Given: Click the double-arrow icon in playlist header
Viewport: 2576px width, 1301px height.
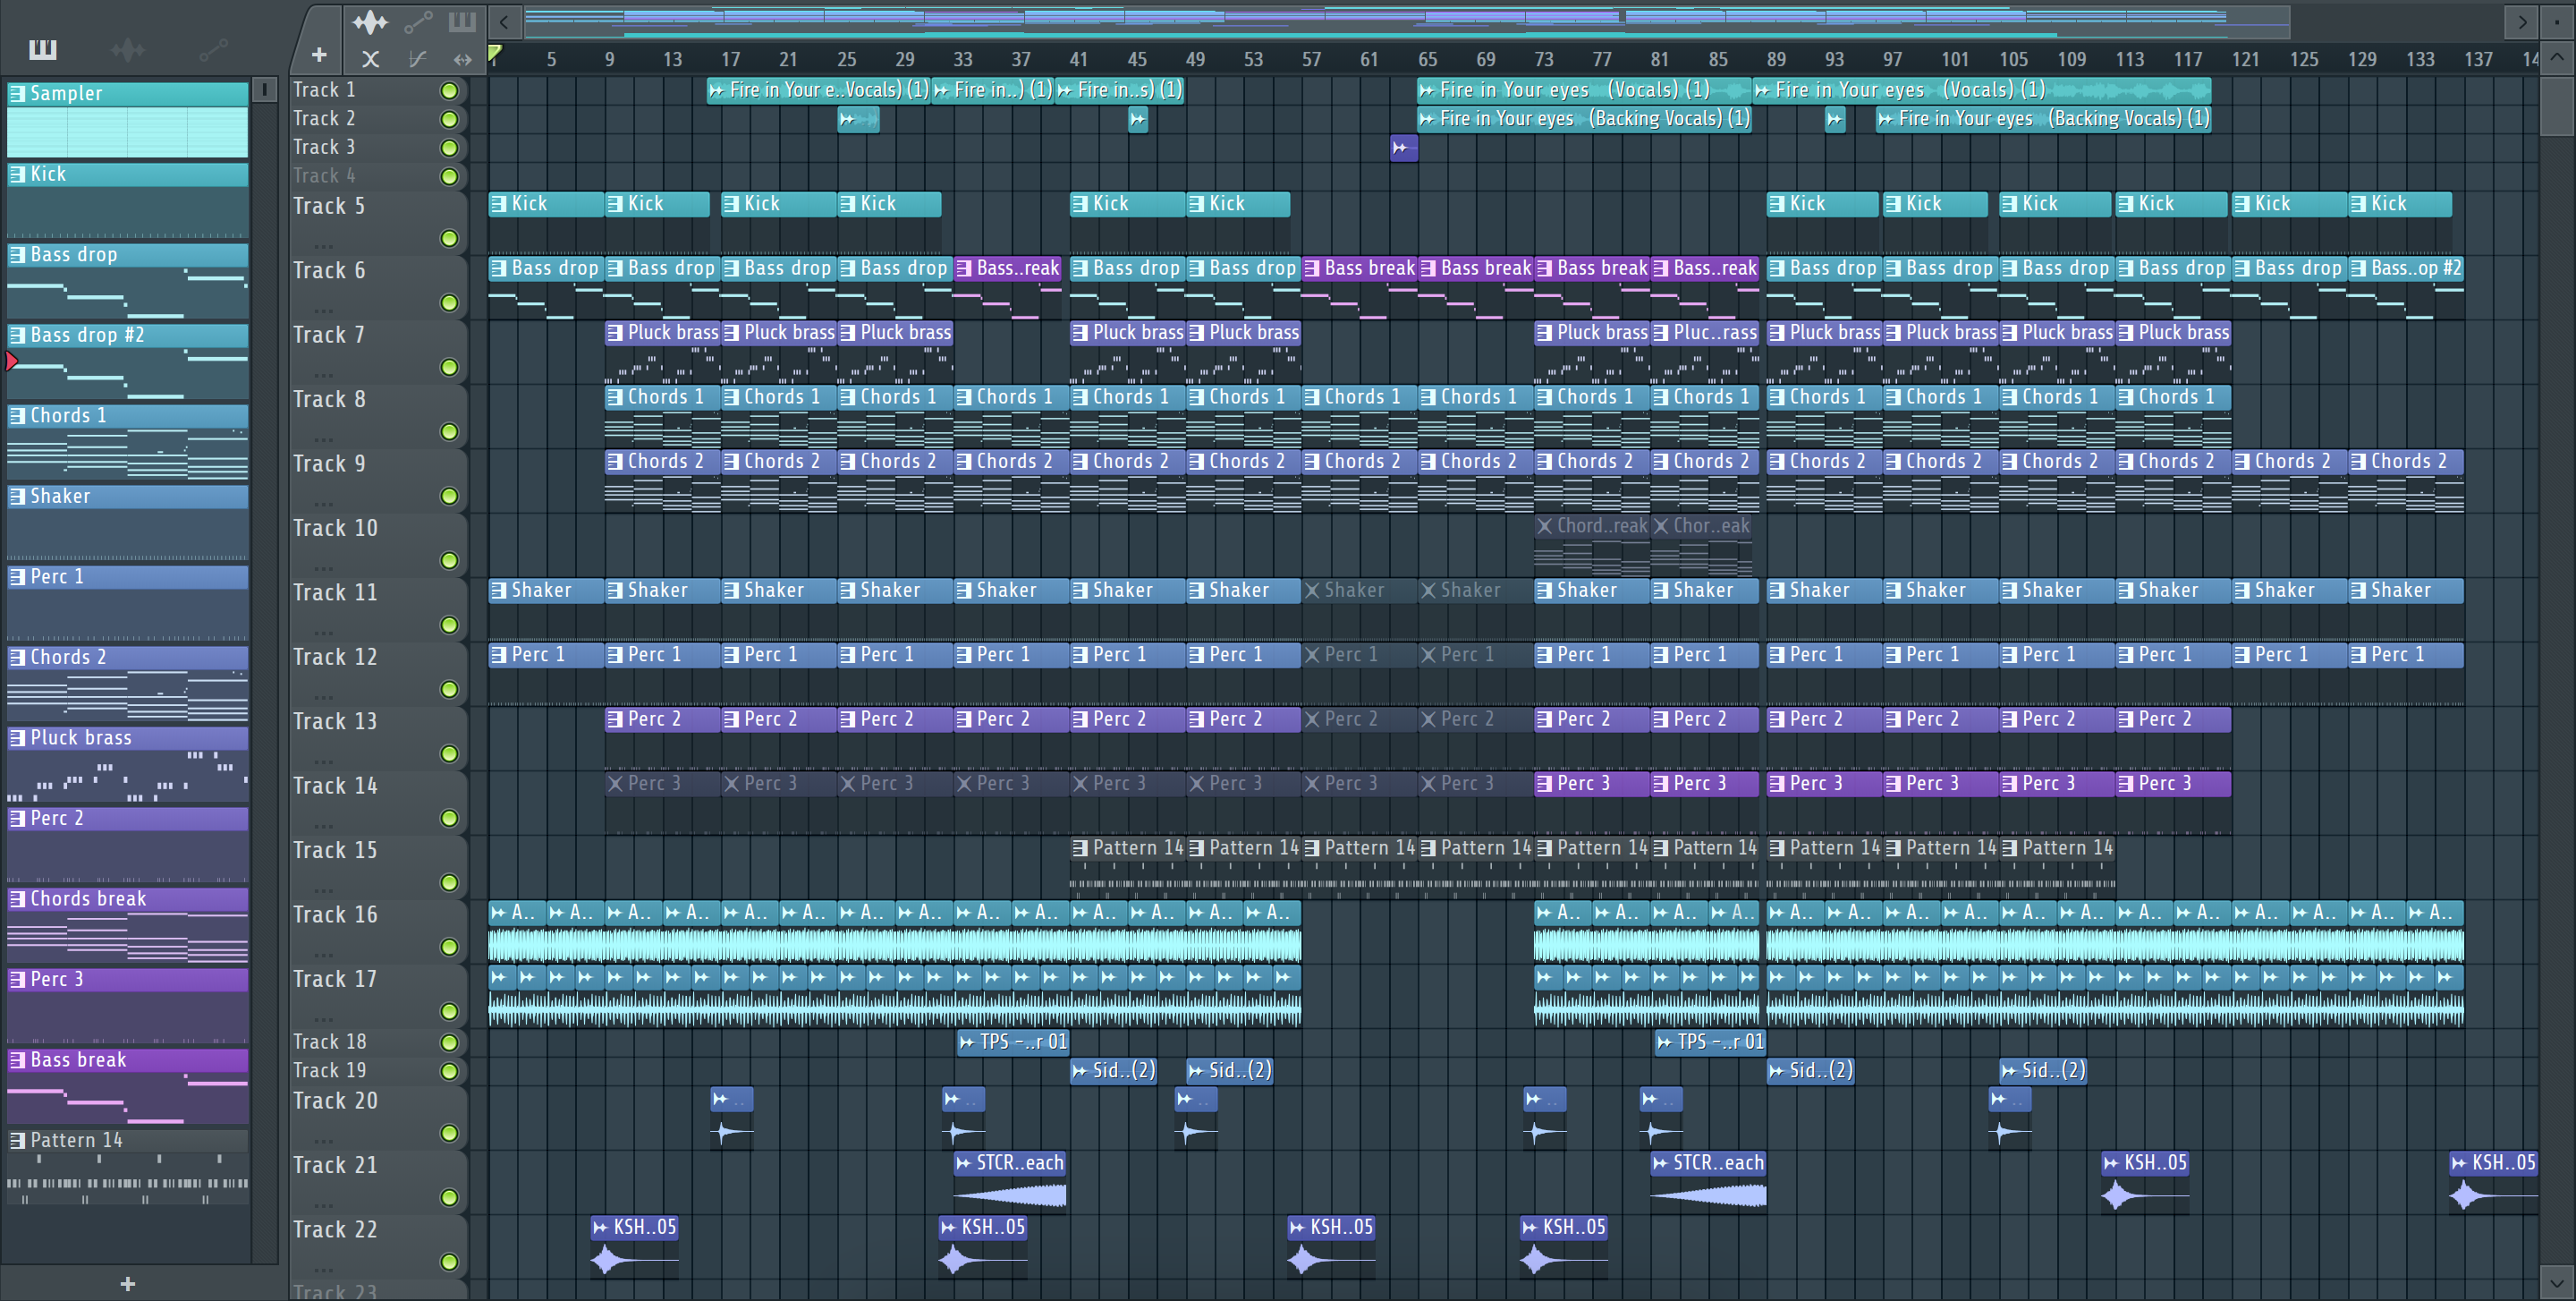Looking at the screenshot, I should click(x=462, y=59).
